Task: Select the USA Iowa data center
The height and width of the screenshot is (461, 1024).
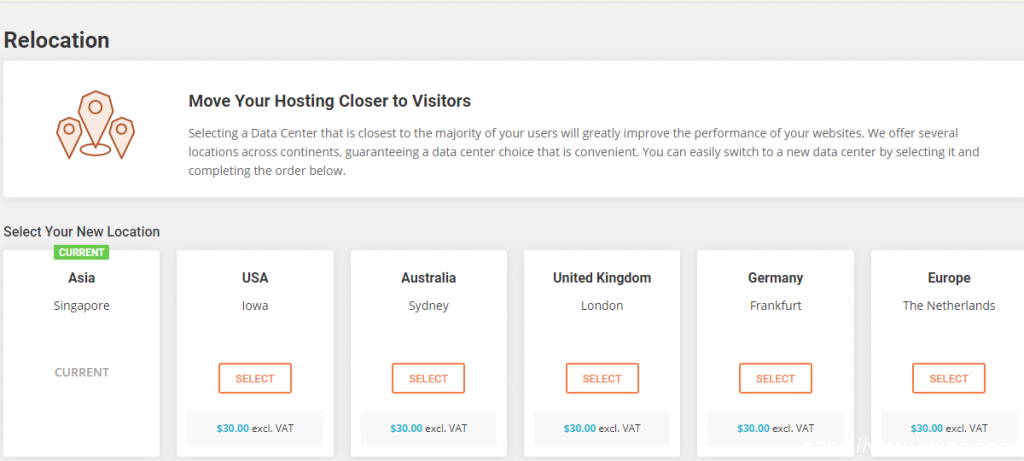Action: tap(255, 378)
